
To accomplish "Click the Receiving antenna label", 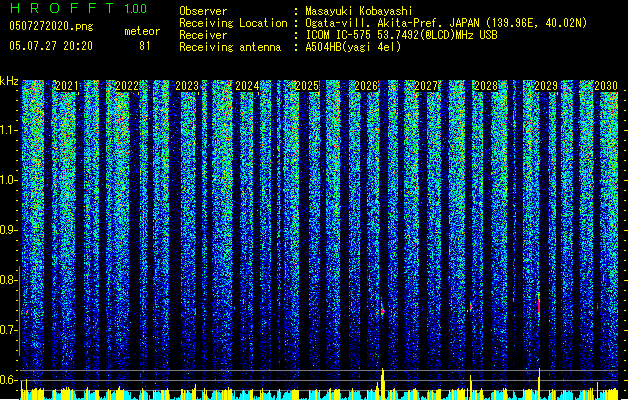I will pyautogui.click(x=230, y=47).
